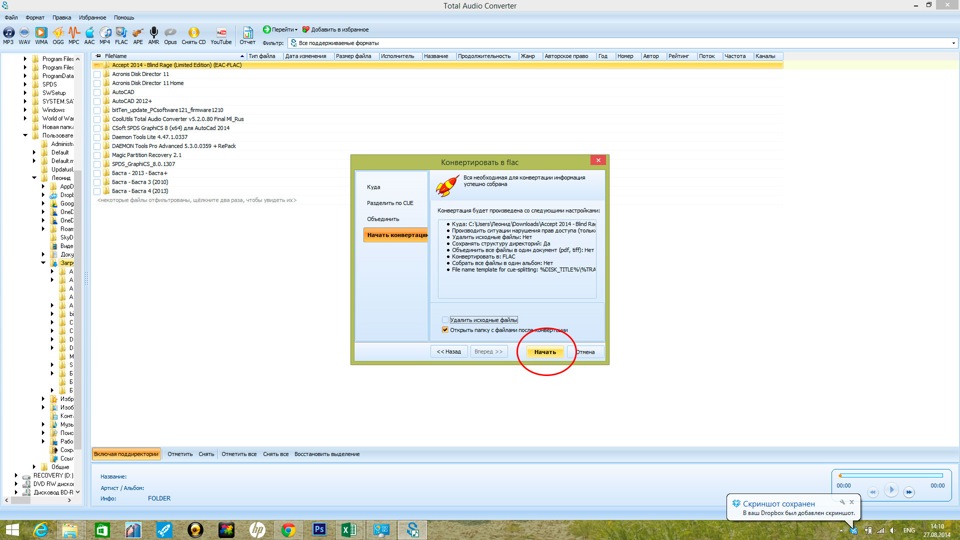Expand the SPDS folder in the tree
Image resolution: width=960 pixels, height=540 pixels.
(x=25, y=84)
